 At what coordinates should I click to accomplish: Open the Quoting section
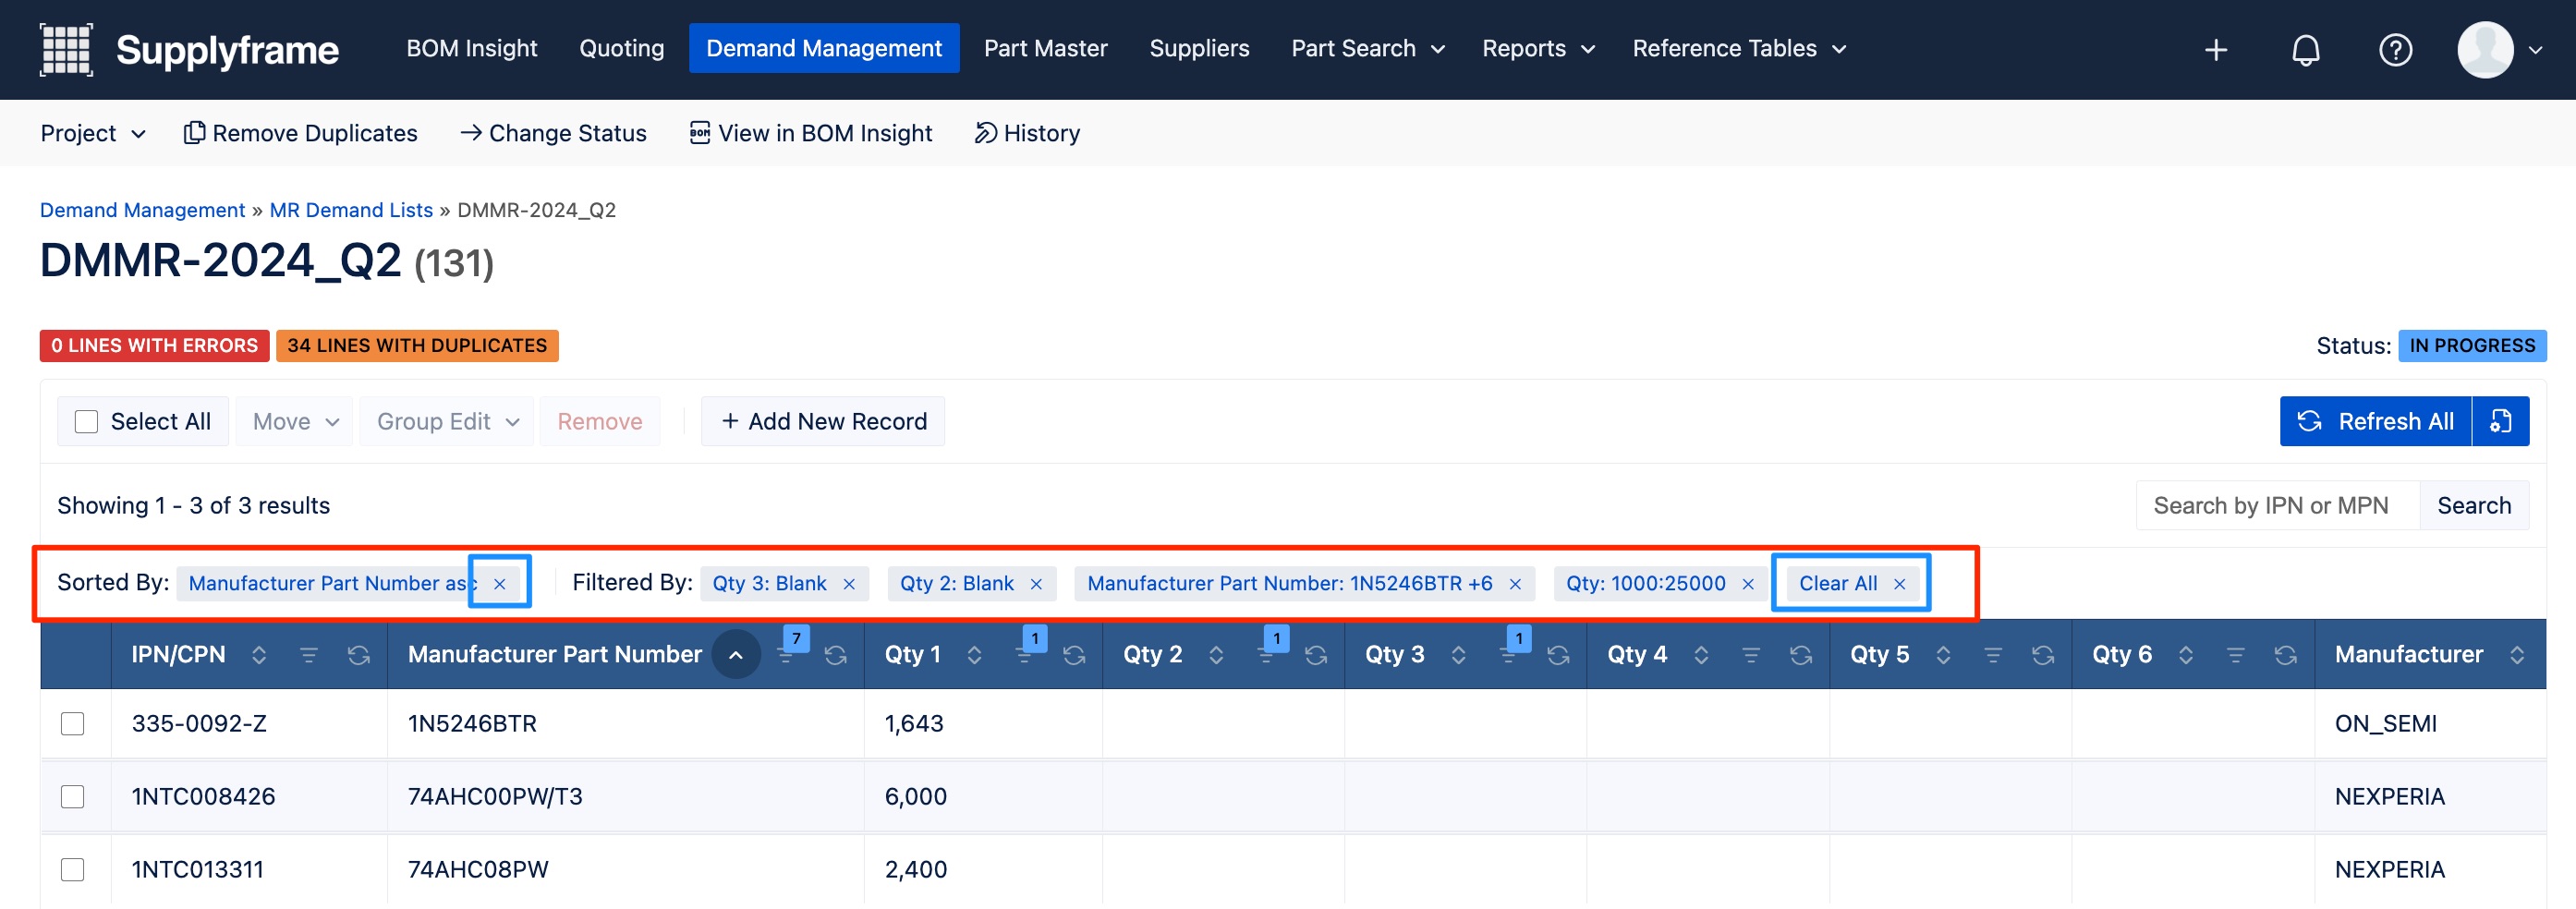[622, 48]
